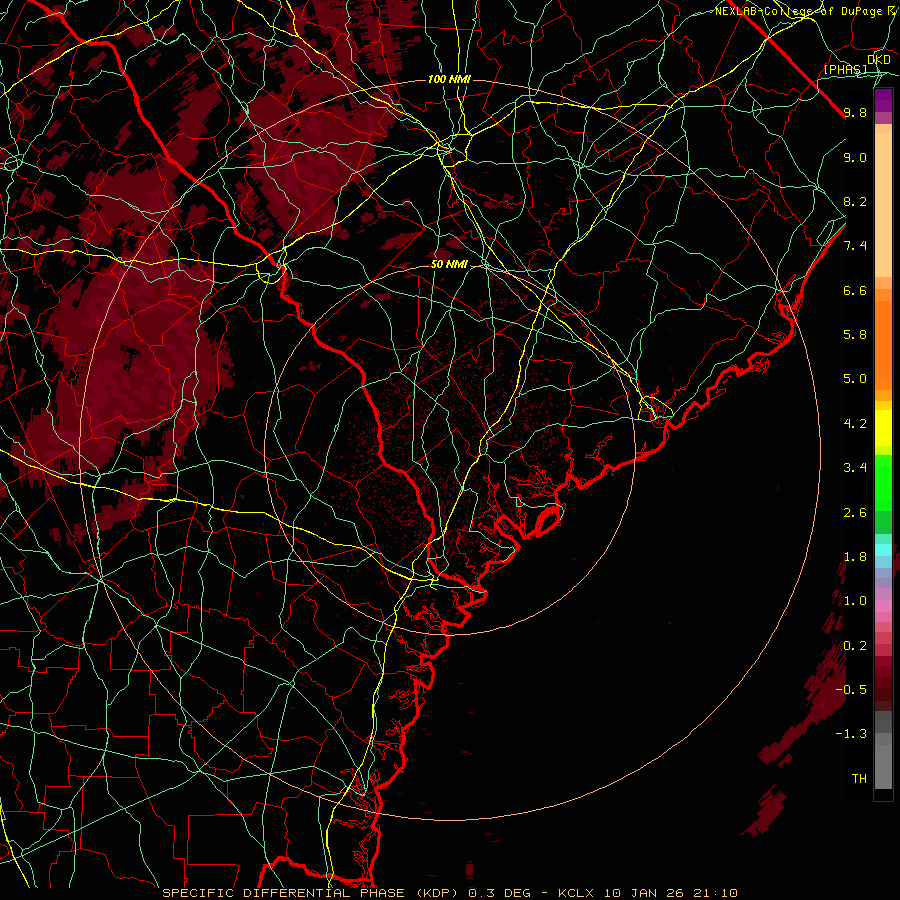
Task: Click the "0.3 DEG" elevation angle text
Action: 499,893
